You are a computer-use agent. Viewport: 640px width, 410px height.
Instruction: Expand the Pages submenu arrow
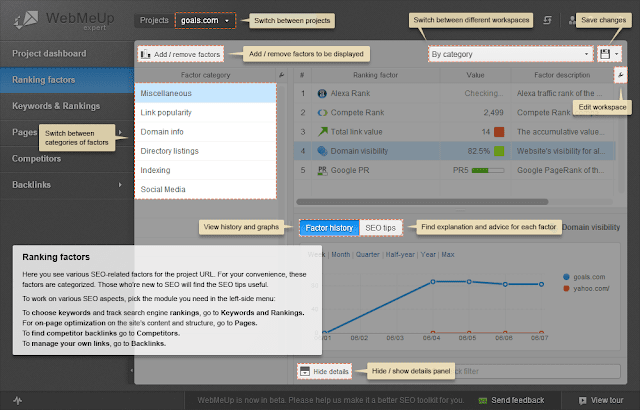point(120,132)
